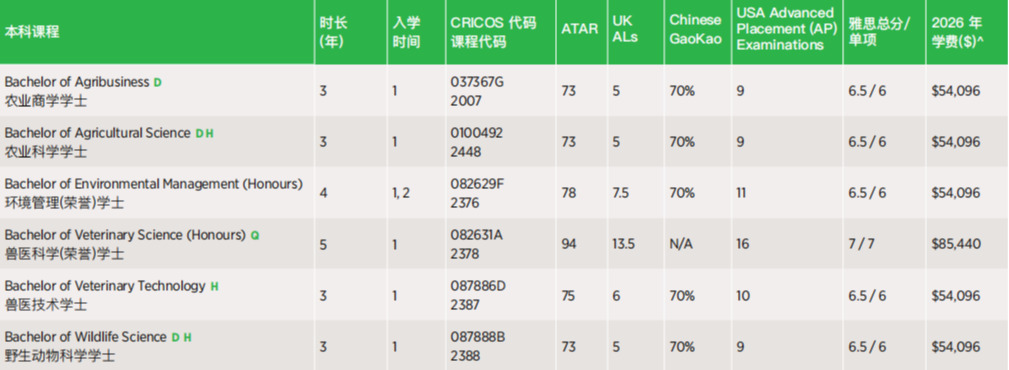Select CRICOS code 082629F

click(477, 184)
